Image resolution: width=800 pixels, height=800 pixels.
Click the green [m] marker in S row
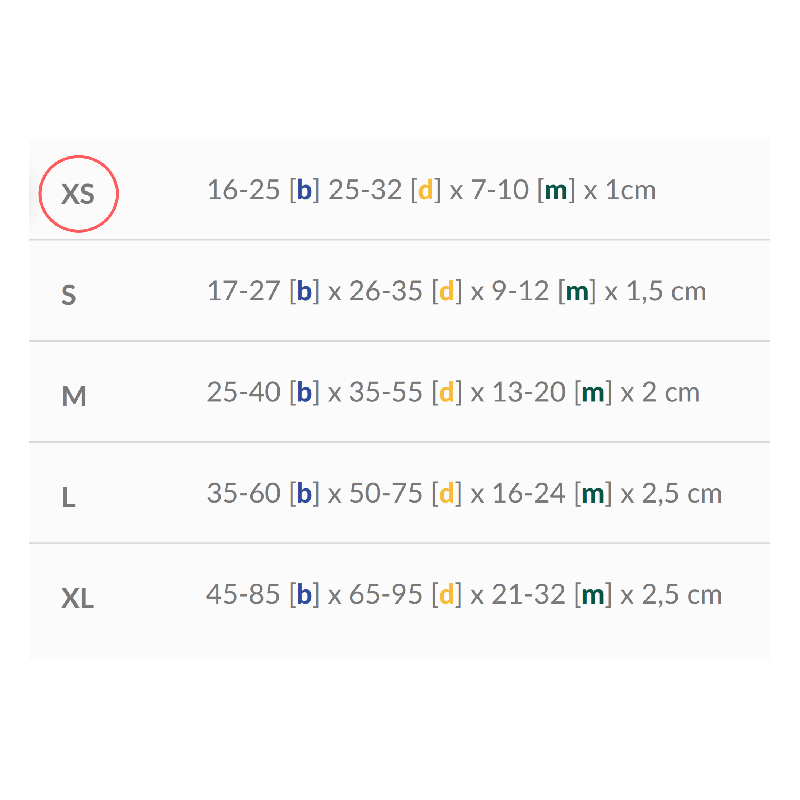tap(577, 291)
